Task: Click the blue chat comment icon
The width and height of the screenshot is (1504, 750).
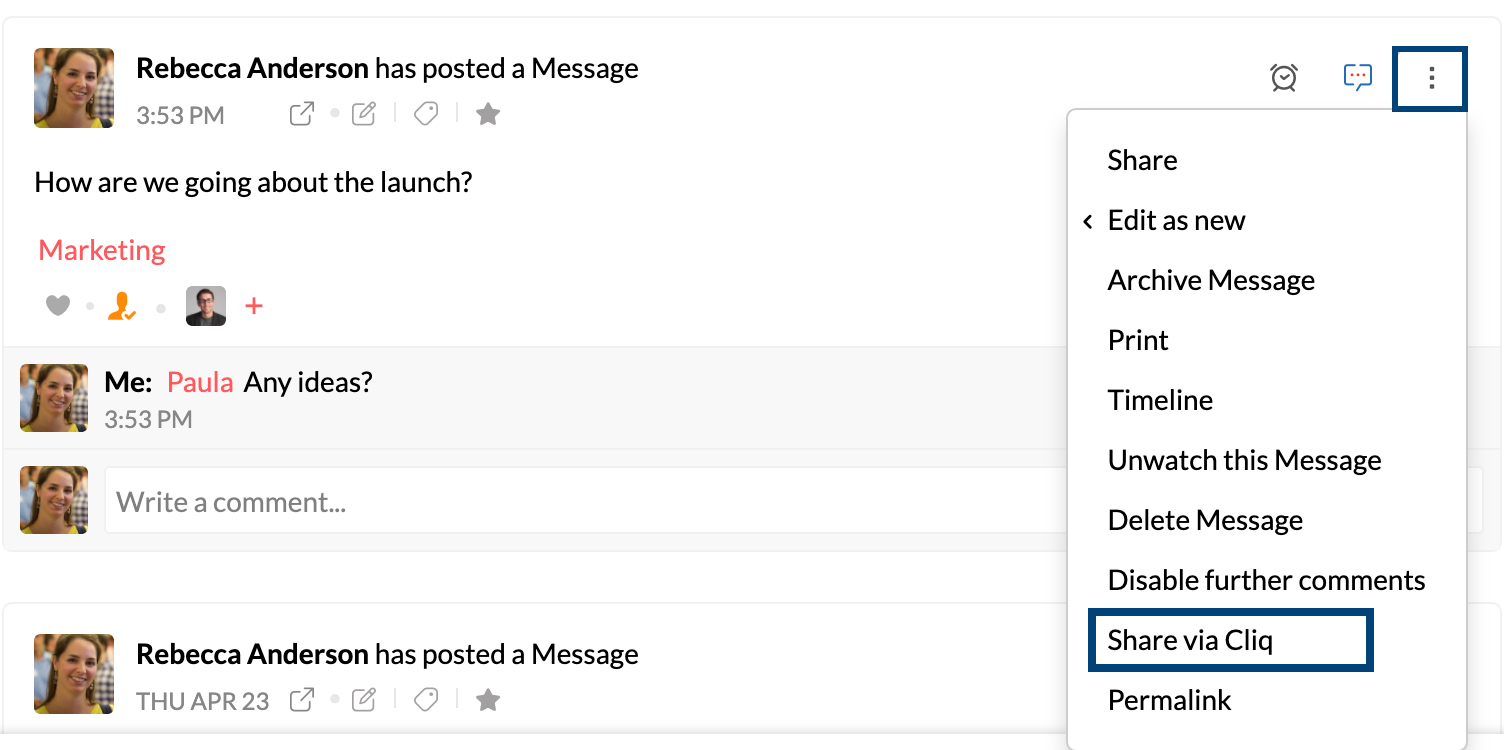Action: 1357,77
